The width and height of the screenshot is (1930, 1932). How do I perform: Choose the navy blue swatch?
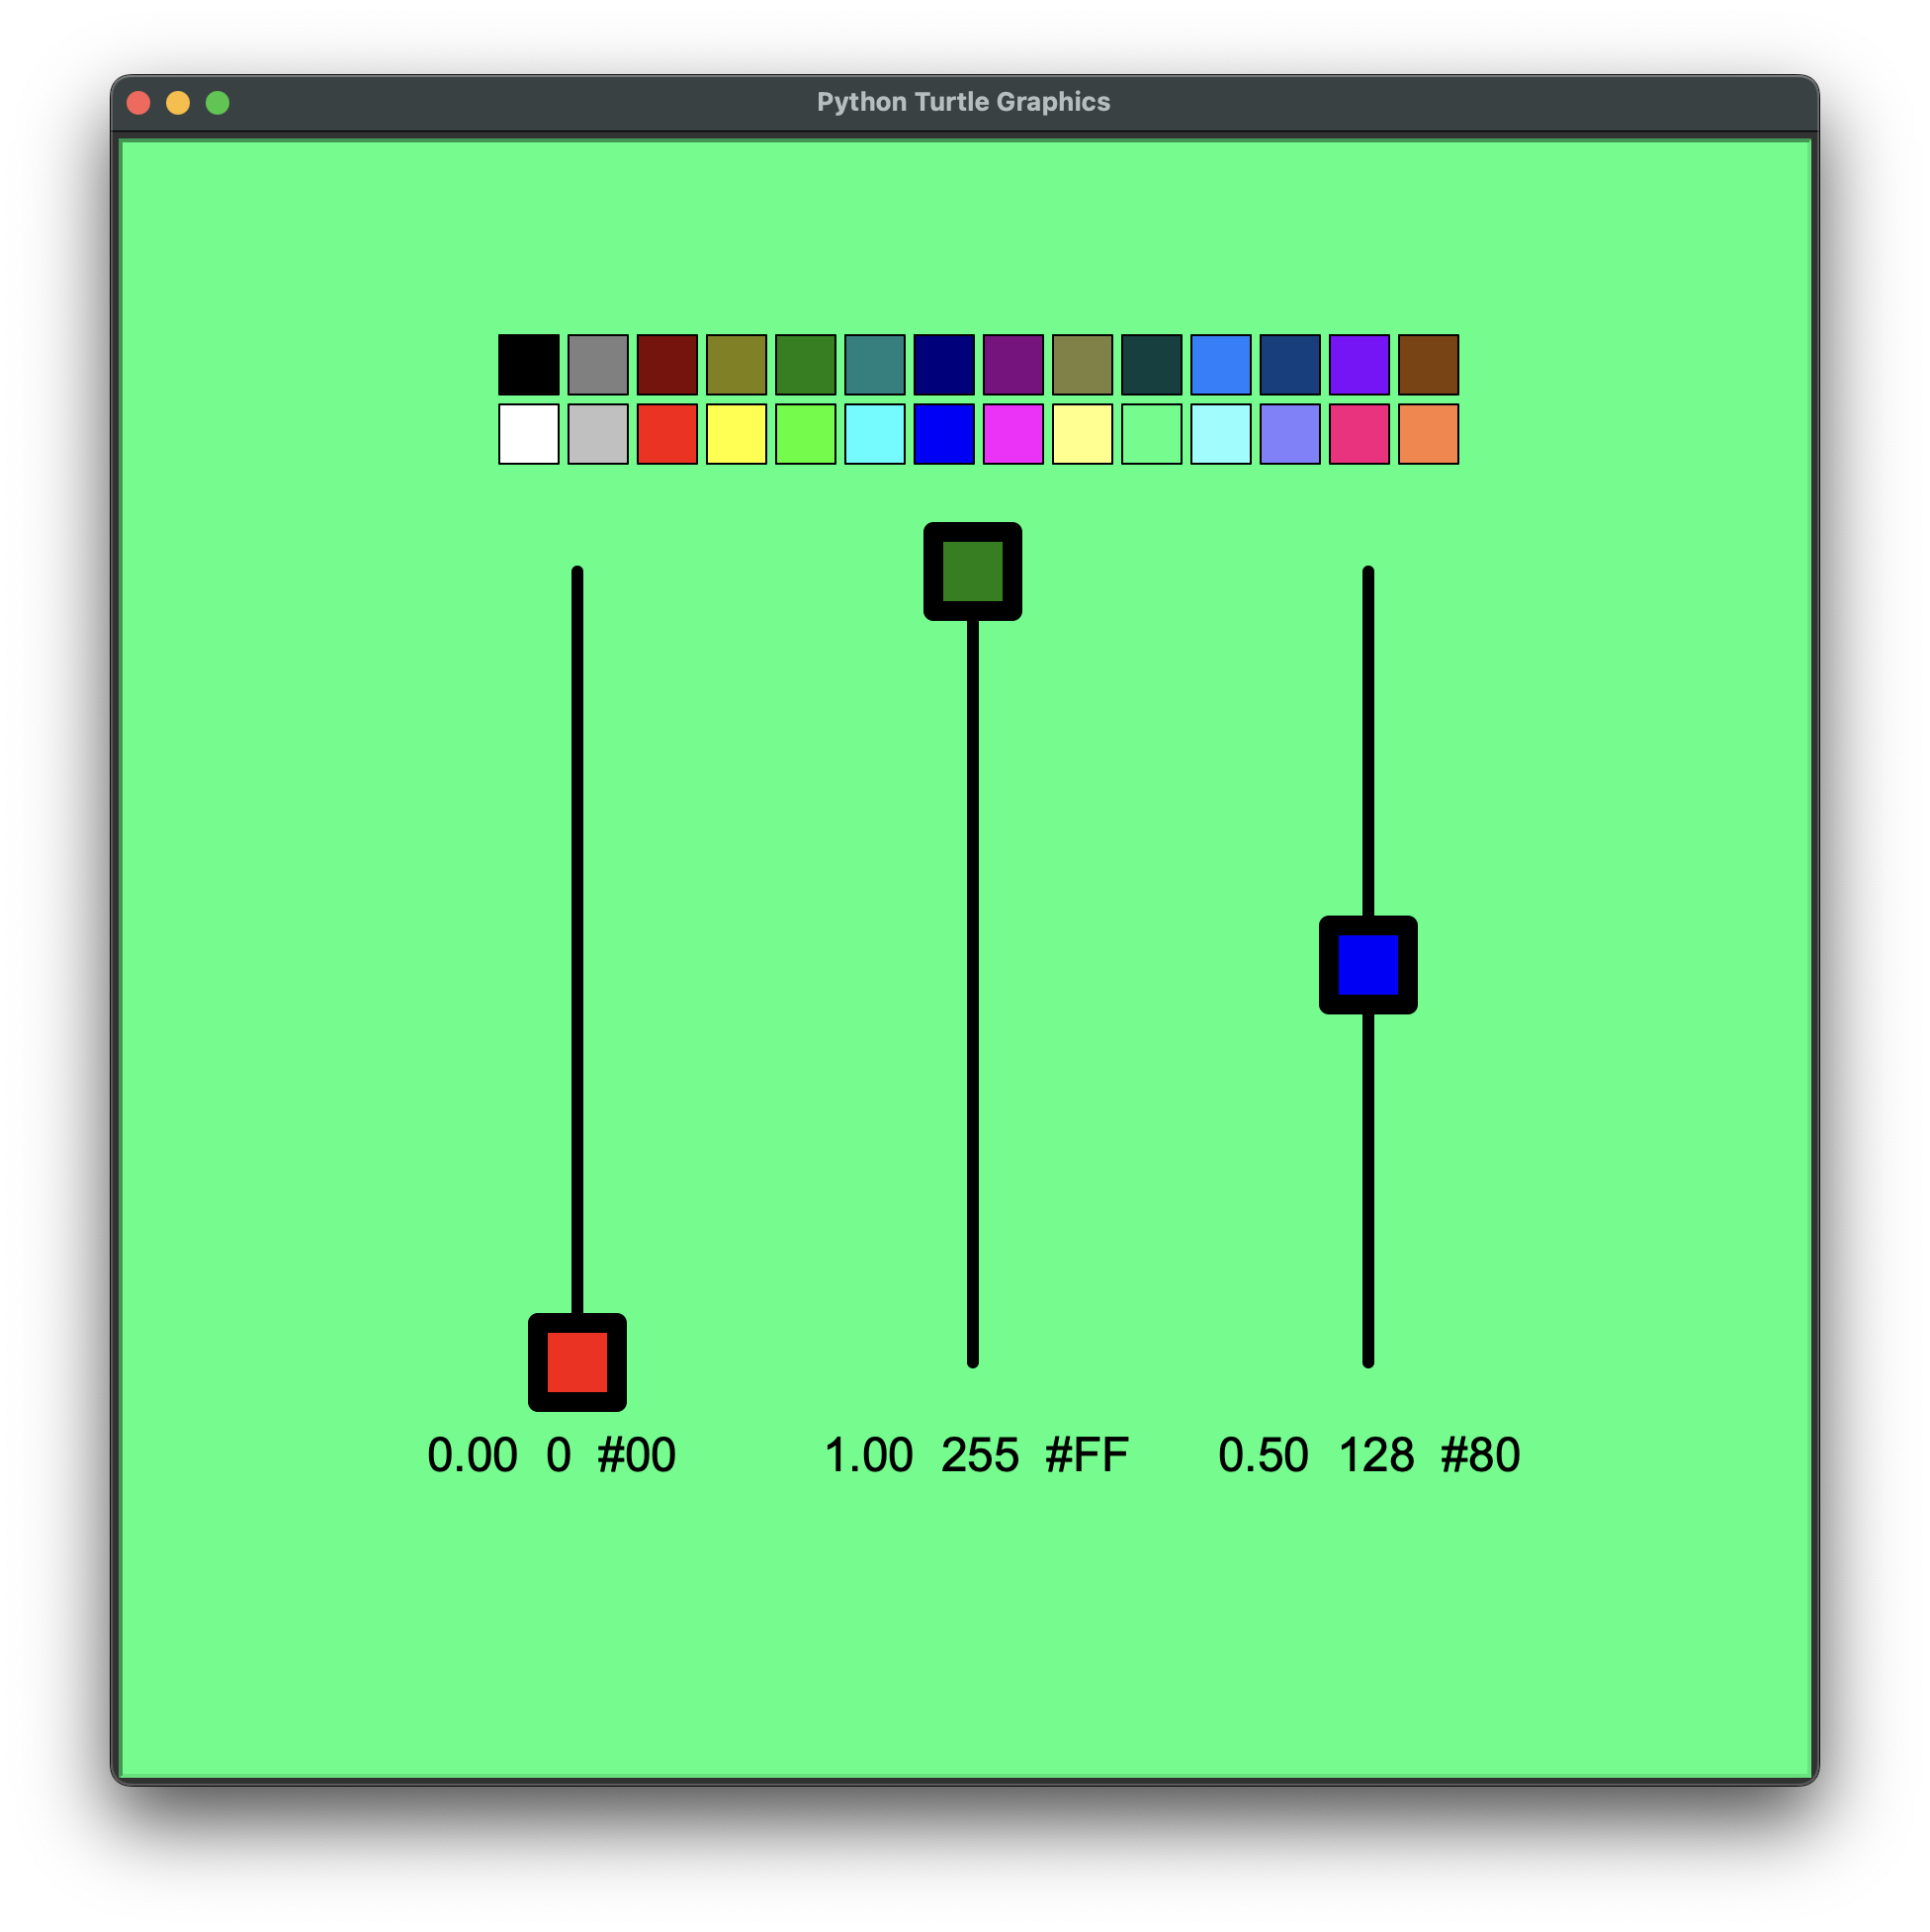[x=944, y=365]
